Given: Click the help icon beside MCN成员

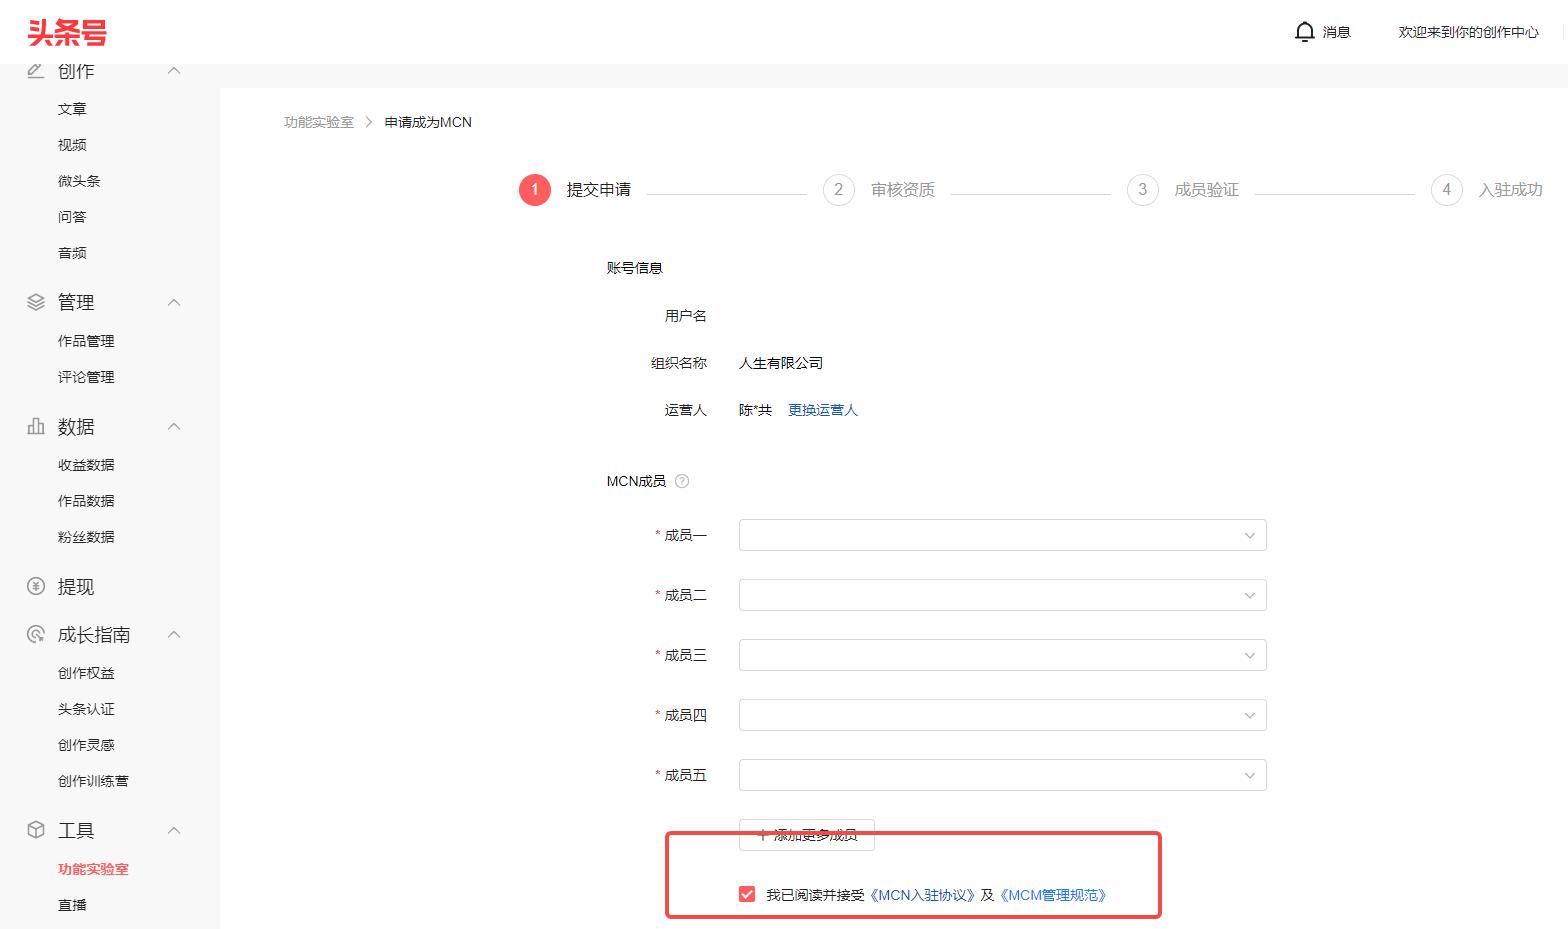Looking at the screenshot, I should pos(682,481).
